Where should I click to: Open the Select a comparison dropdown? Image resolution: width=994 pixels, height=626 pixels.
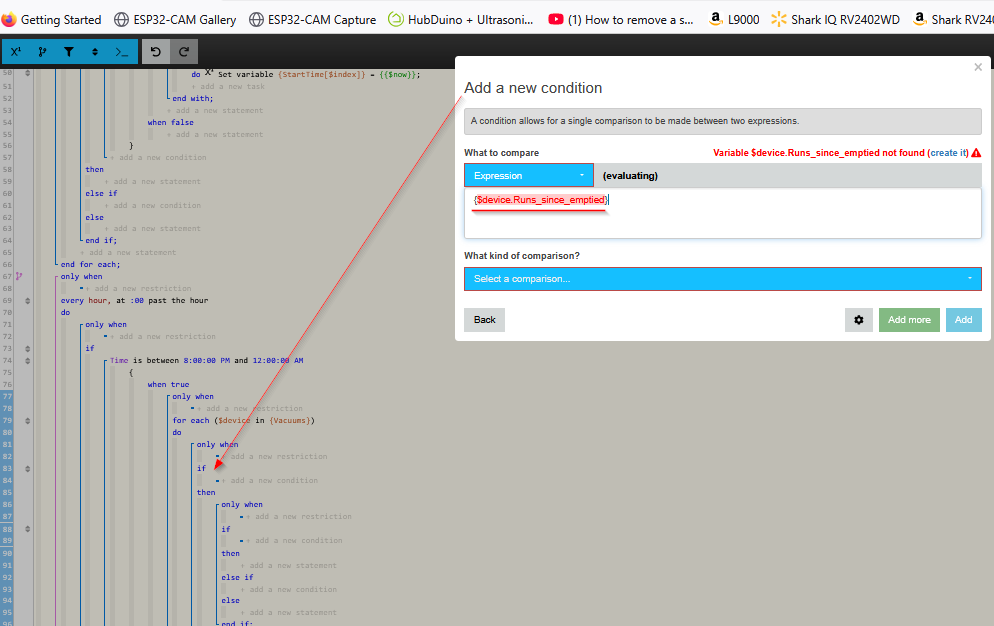pyautogui.click(x=723, y=279)
